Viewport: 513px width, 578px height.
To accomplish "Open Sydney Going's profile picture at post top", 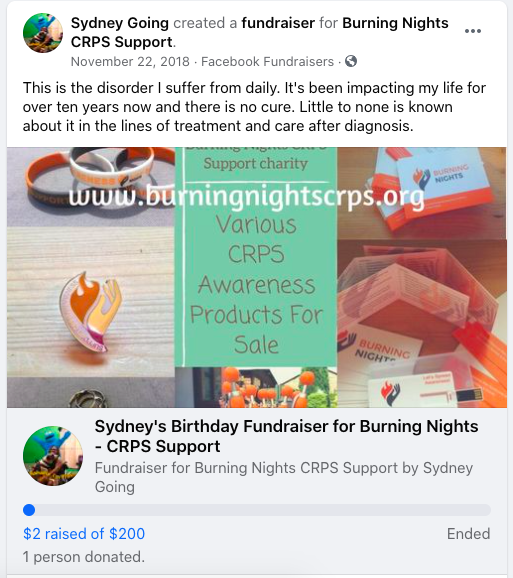I will click(x=43, y=33).
